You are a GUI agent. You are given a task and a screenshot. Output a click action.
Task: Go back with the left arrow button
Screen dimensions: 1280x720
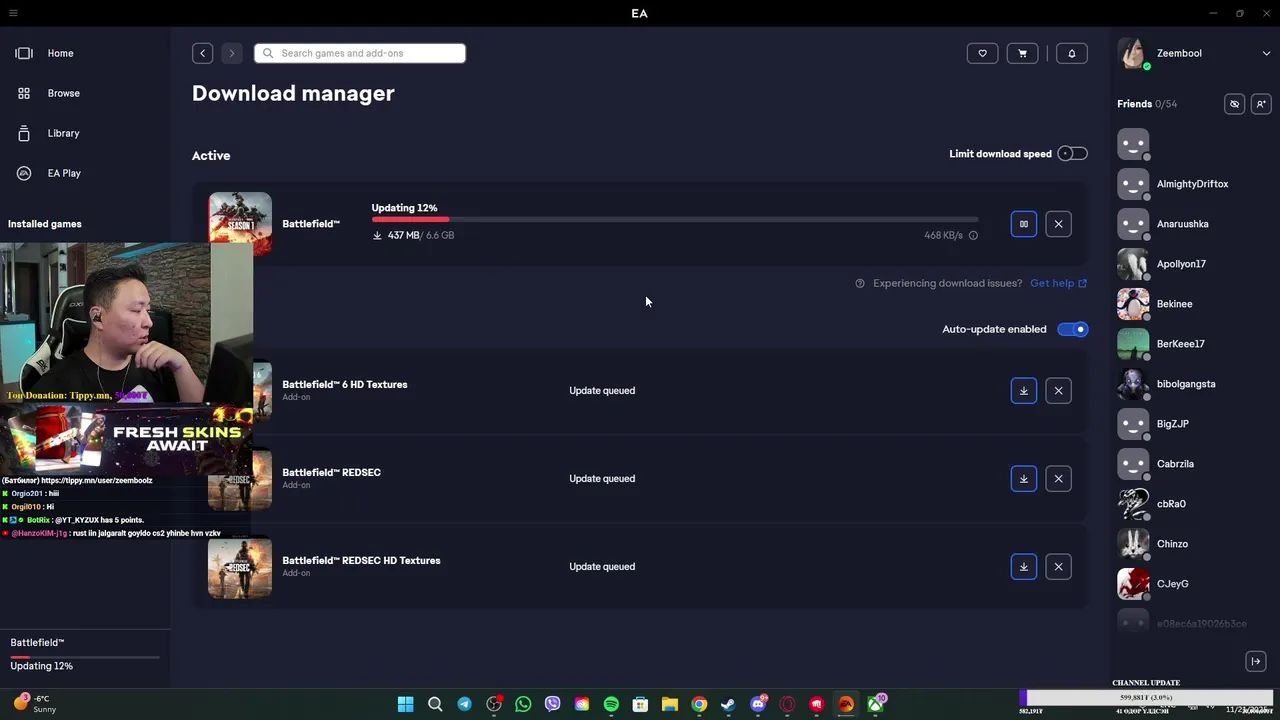pyautogui.click(x=203, y=53)
